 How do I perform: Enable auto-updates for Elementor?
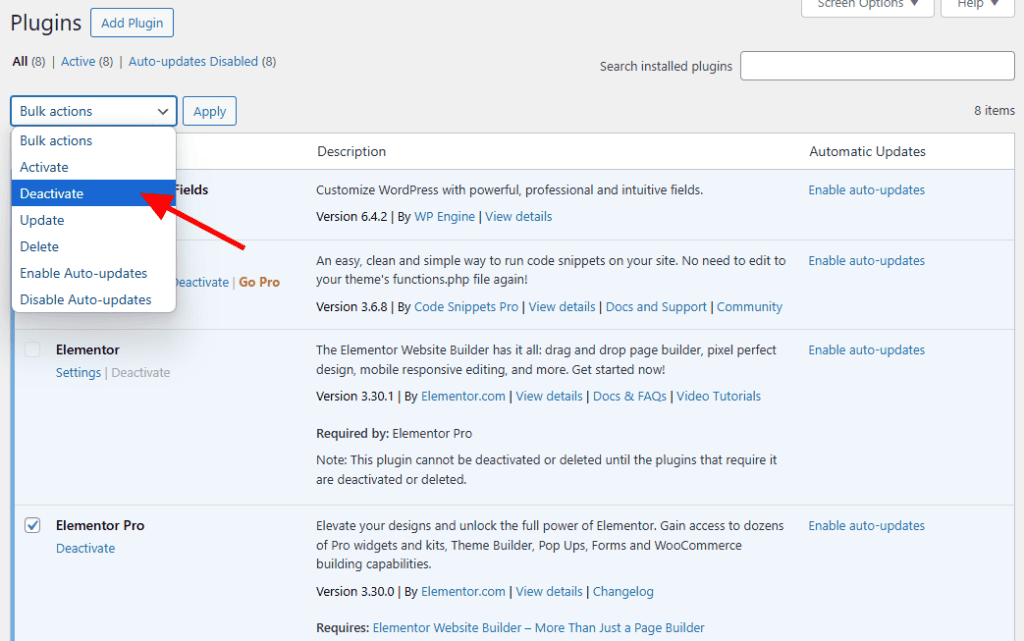coord(867,350)
